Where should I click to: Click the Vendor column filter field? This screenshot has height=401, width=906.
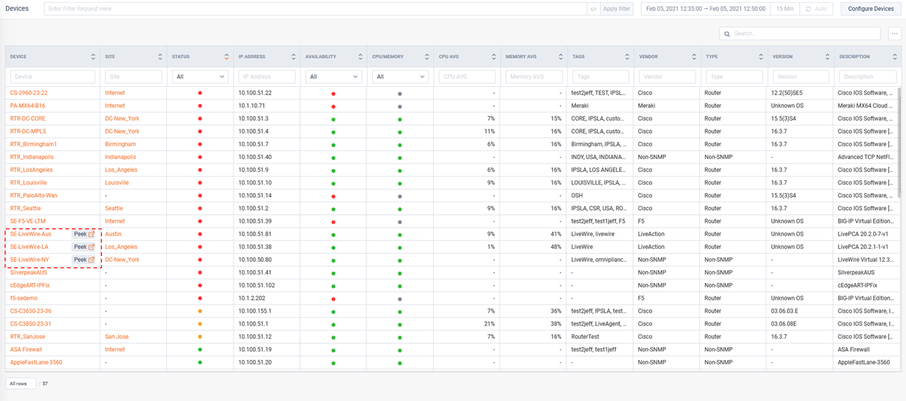coord(667,76)
